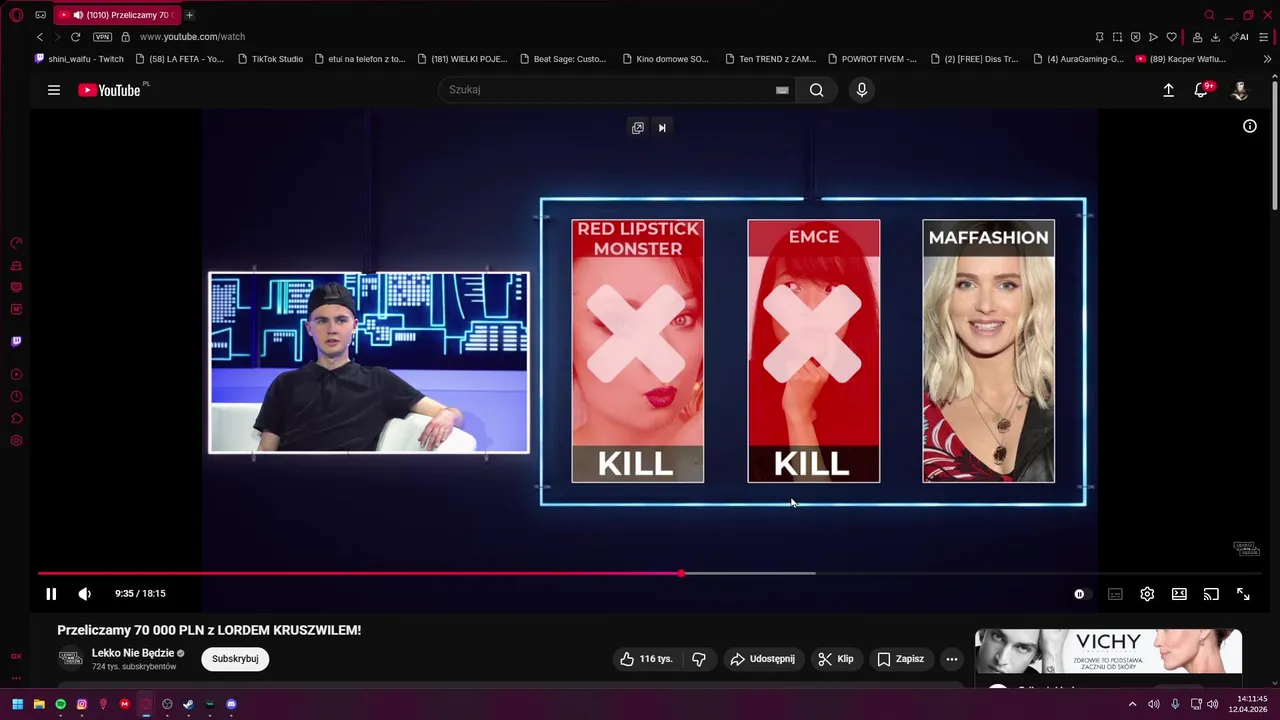Add page to bookmarks with heart icon

pyautogui.click(x=1171, y=37)
